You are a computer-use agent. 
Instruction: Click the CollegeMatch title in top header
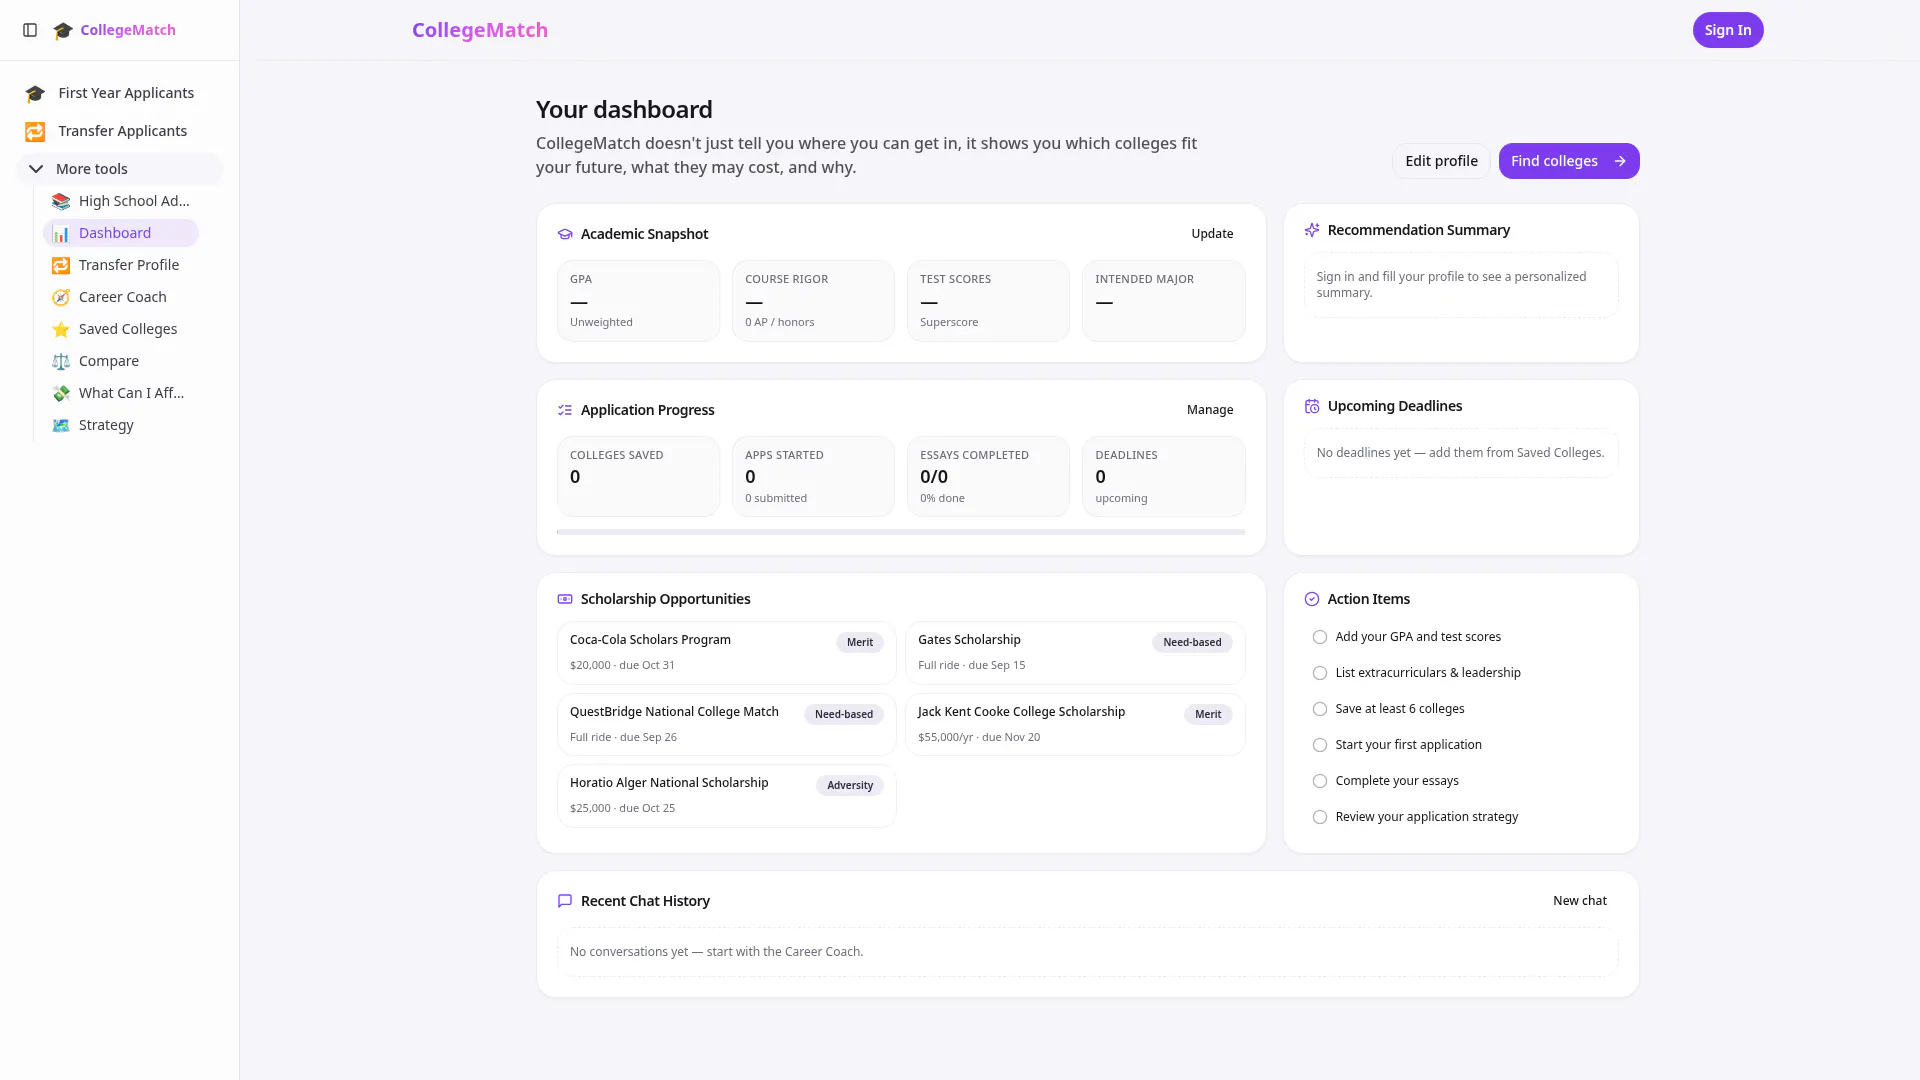480,30
